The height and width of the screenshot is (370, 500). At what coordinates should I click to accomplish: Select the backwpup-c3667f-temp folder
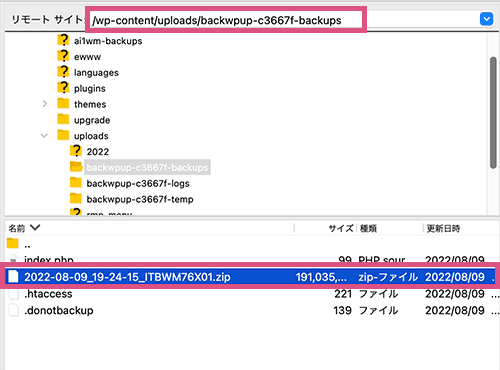(x=140, y=199)
